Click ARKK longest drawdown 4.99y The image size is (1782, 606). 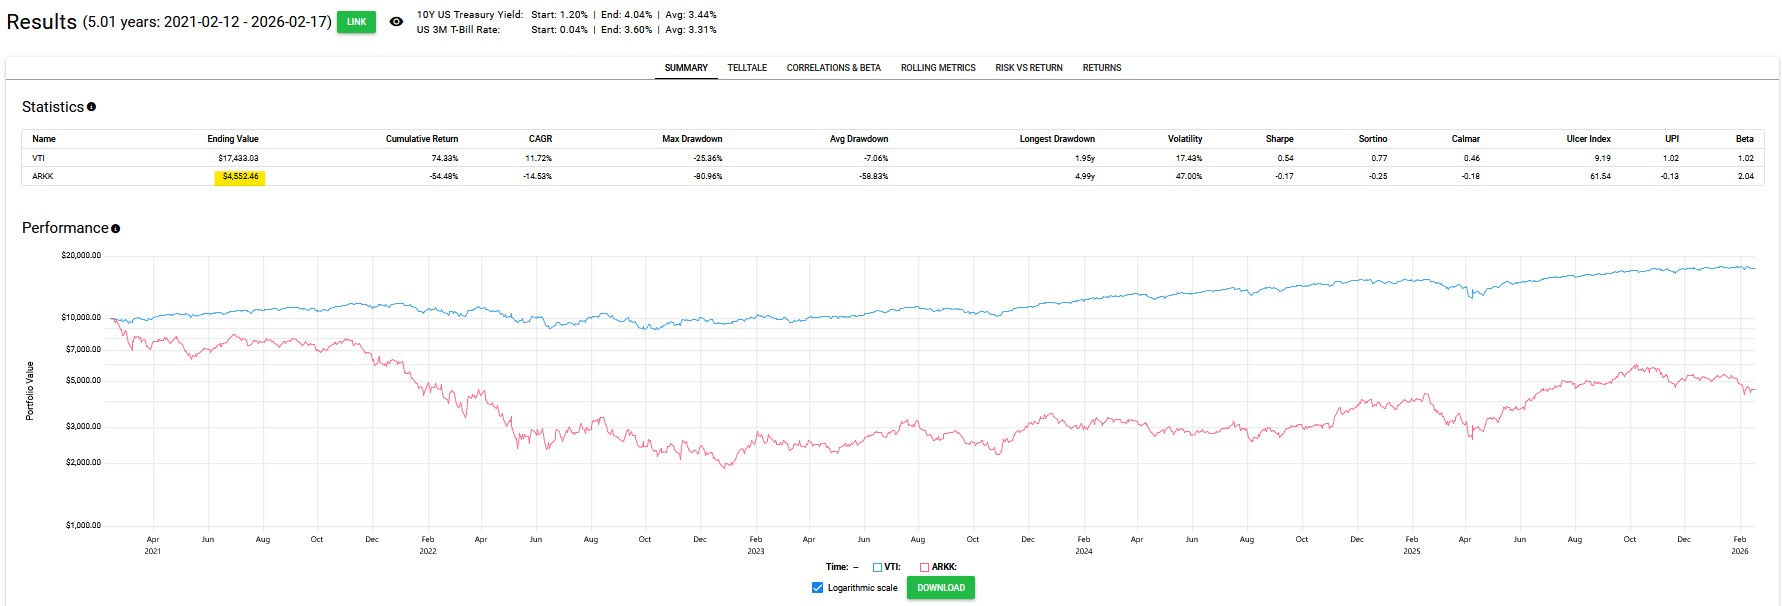click(x=1085, y=176)
